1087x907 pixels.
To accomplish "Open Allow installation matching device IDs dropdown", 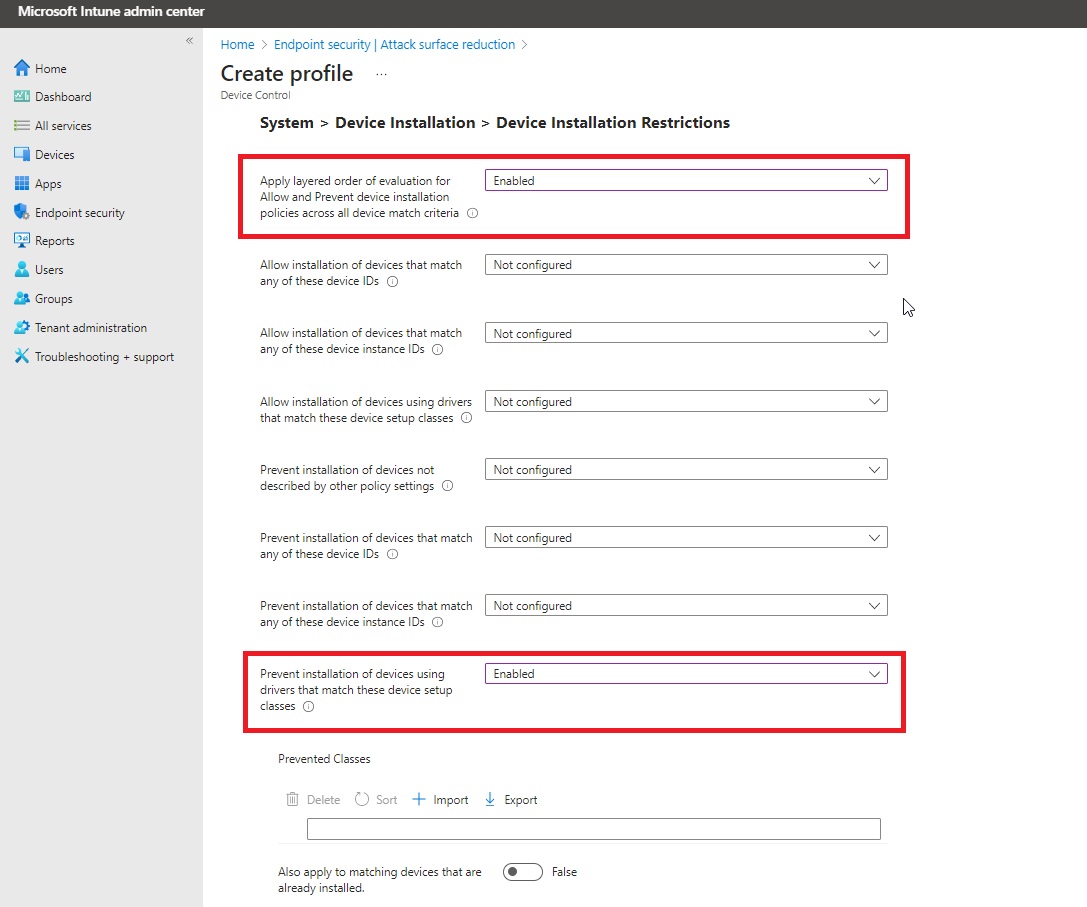I will tap(686, 265).
